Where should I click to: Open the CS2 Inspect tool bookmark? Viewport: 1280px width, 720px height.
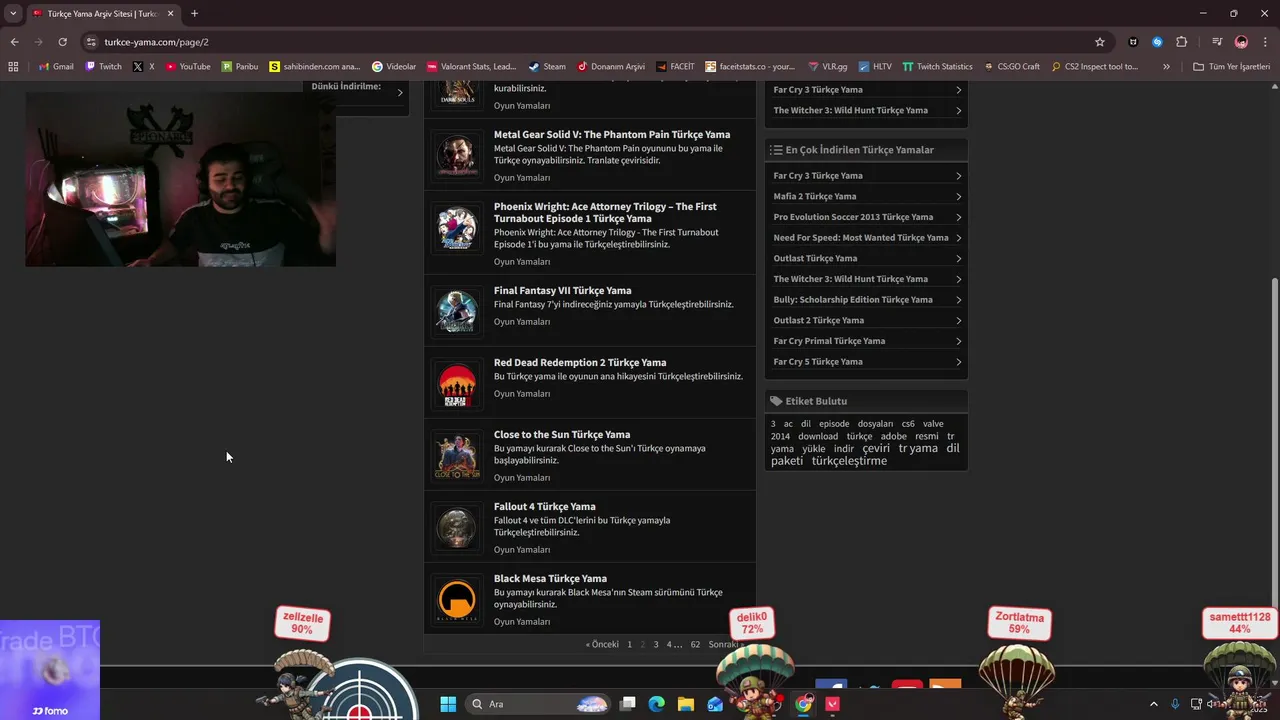tap(1095, 66)
